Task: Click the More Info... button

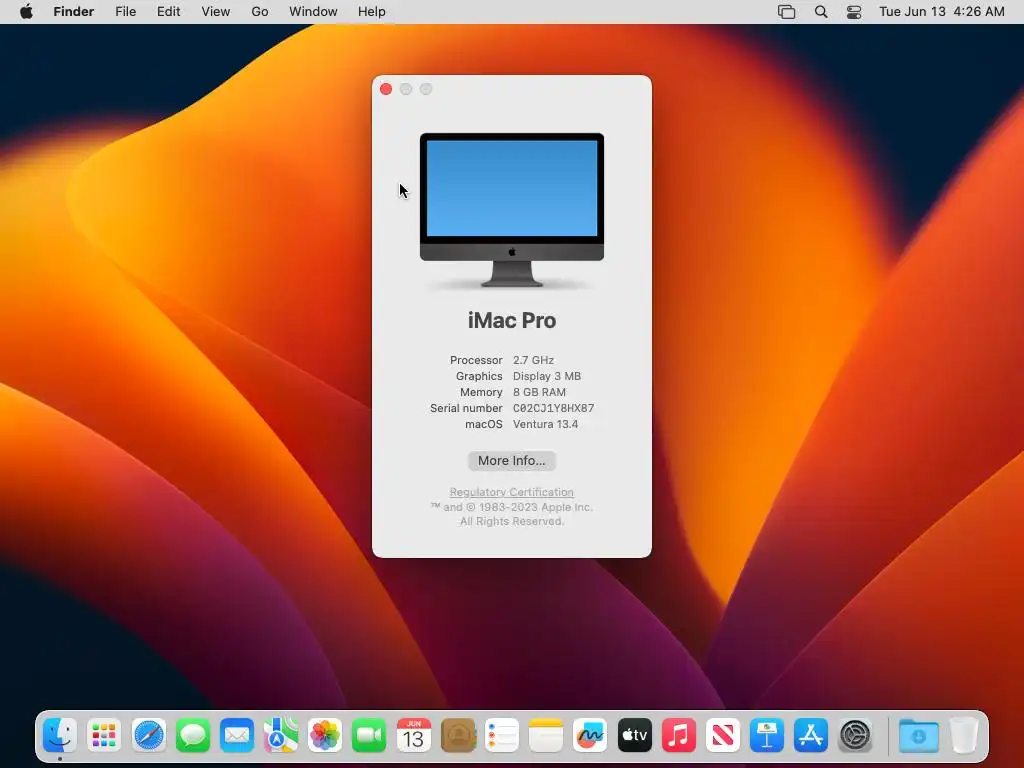Action: [x=511, y=460]
